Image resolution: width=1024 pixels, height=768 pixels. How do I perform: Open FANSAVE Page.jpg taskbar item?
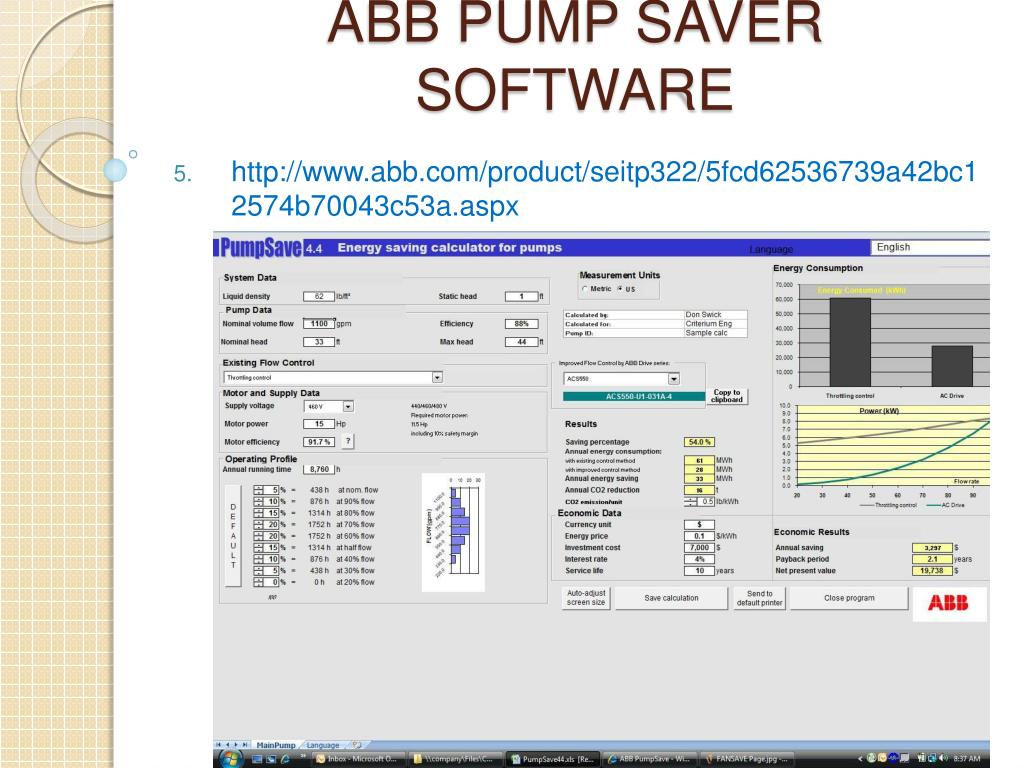[x=746, y=759]
